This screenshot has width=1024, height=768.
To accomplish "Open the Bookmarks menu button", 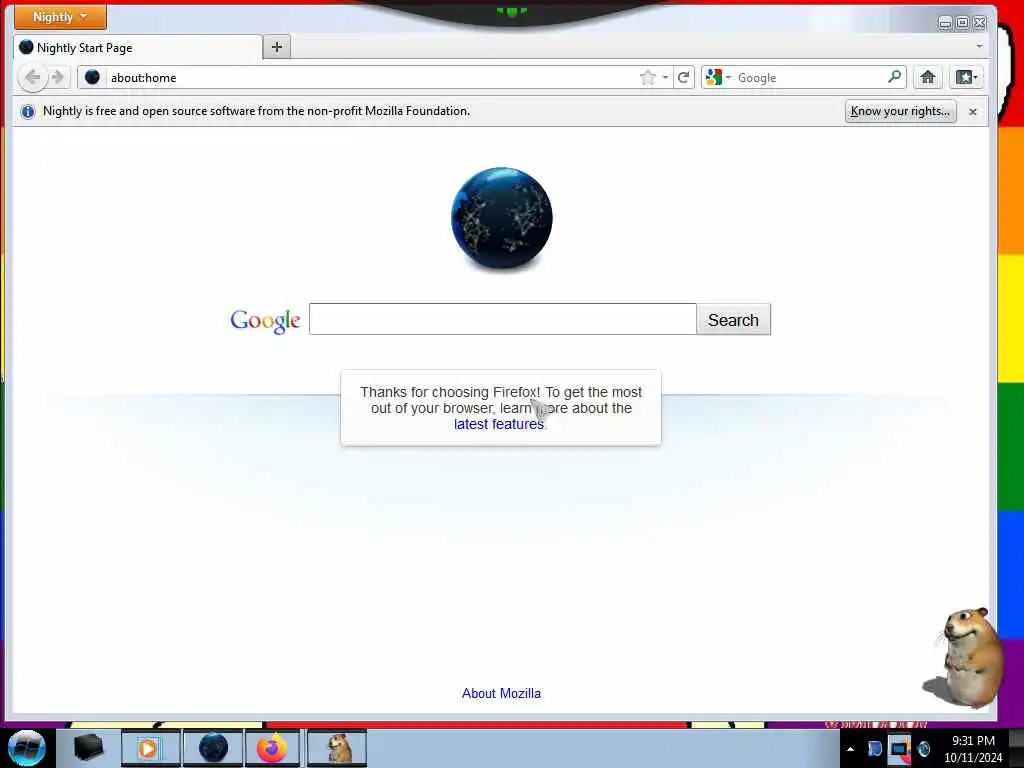I will 966,77.
